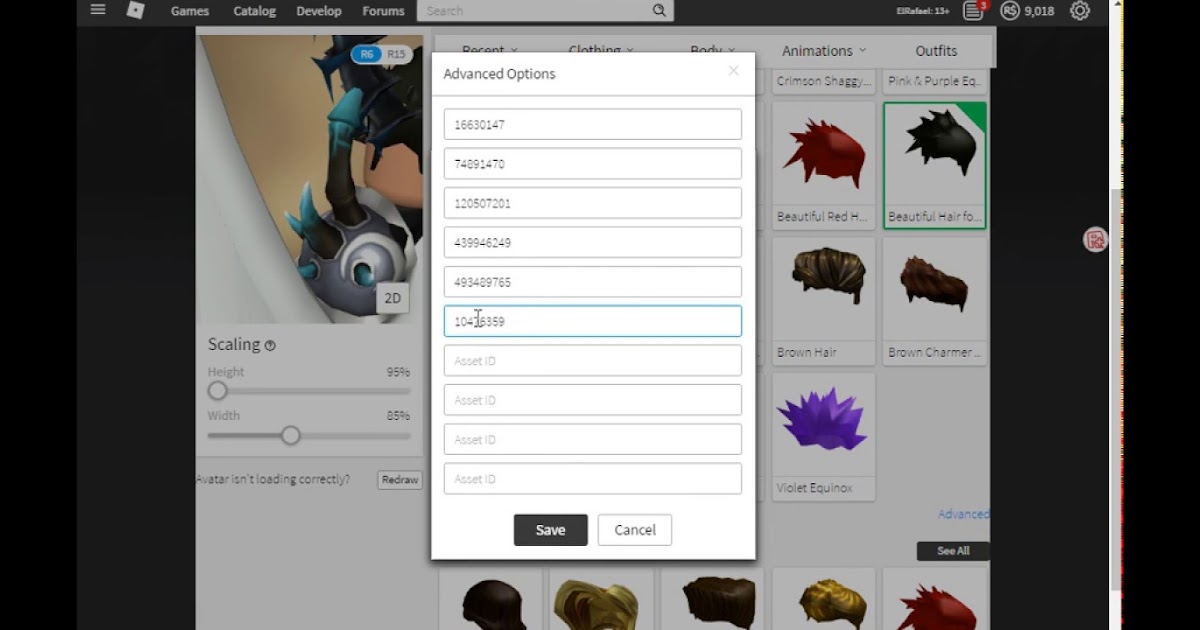This screenshot has height=630, width=1200.
Task: Click the first empty Asset ID field
Action: click(x=593, y=360)
